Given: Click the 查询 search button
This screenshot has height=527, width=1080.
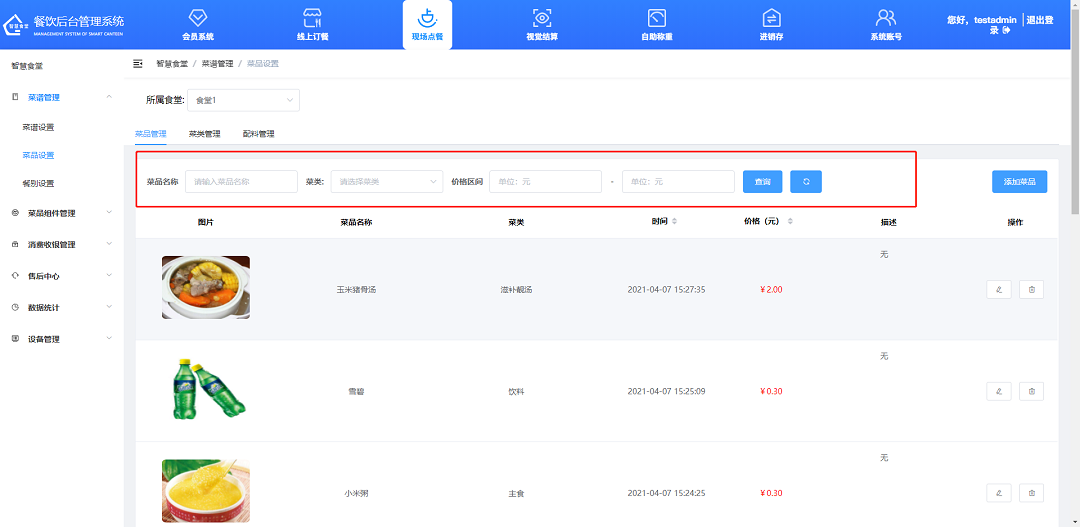Looking at the screenshot, I should (x=762, y=181).
